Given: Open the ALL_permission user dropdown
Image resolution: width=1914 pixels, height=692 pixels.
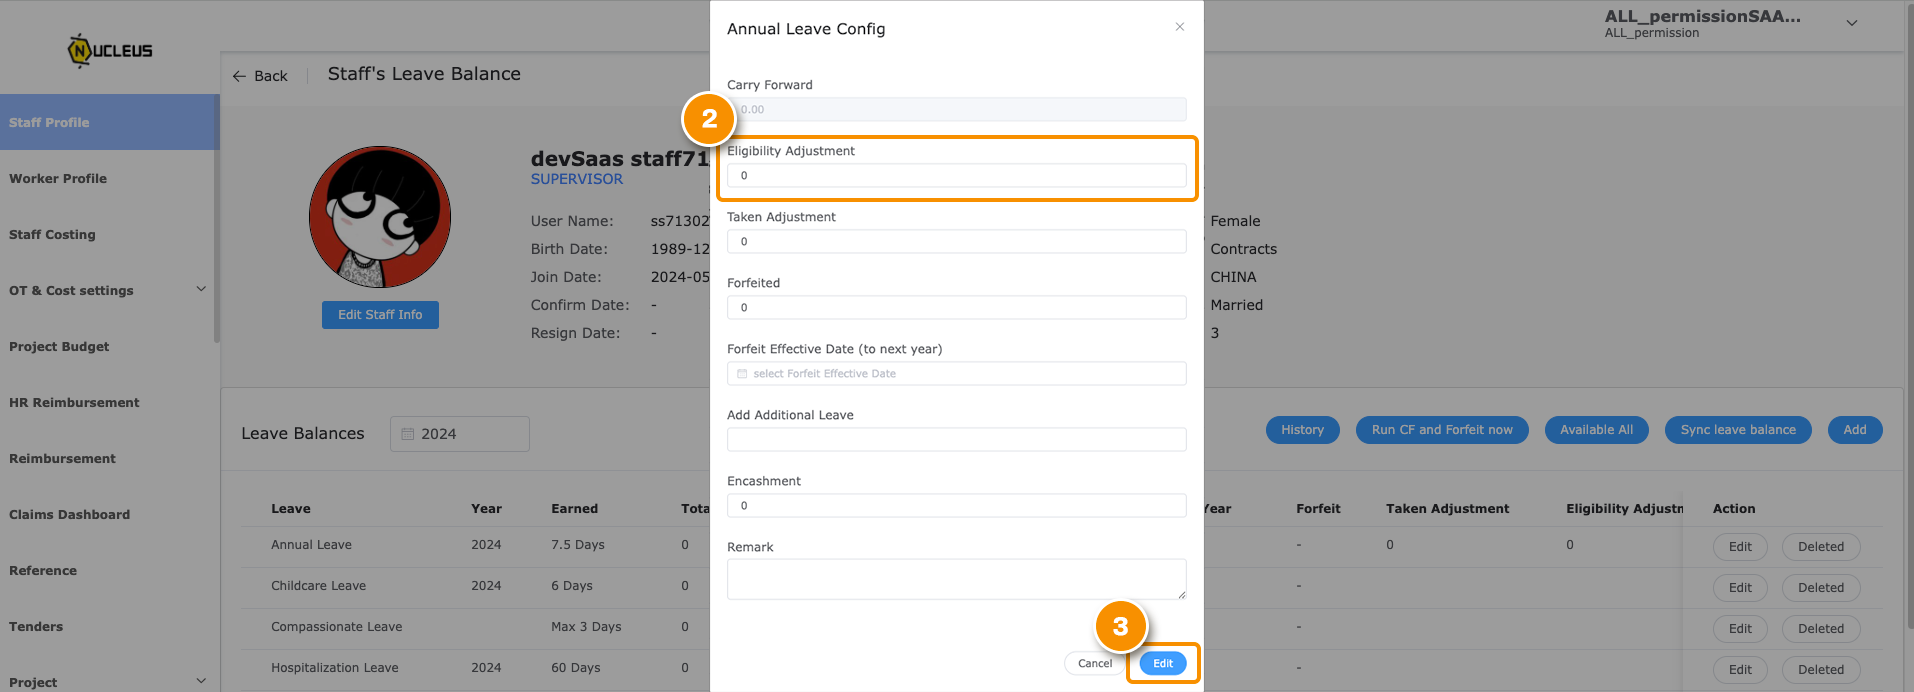Looking at the screenshot, I should (1852, 23).
